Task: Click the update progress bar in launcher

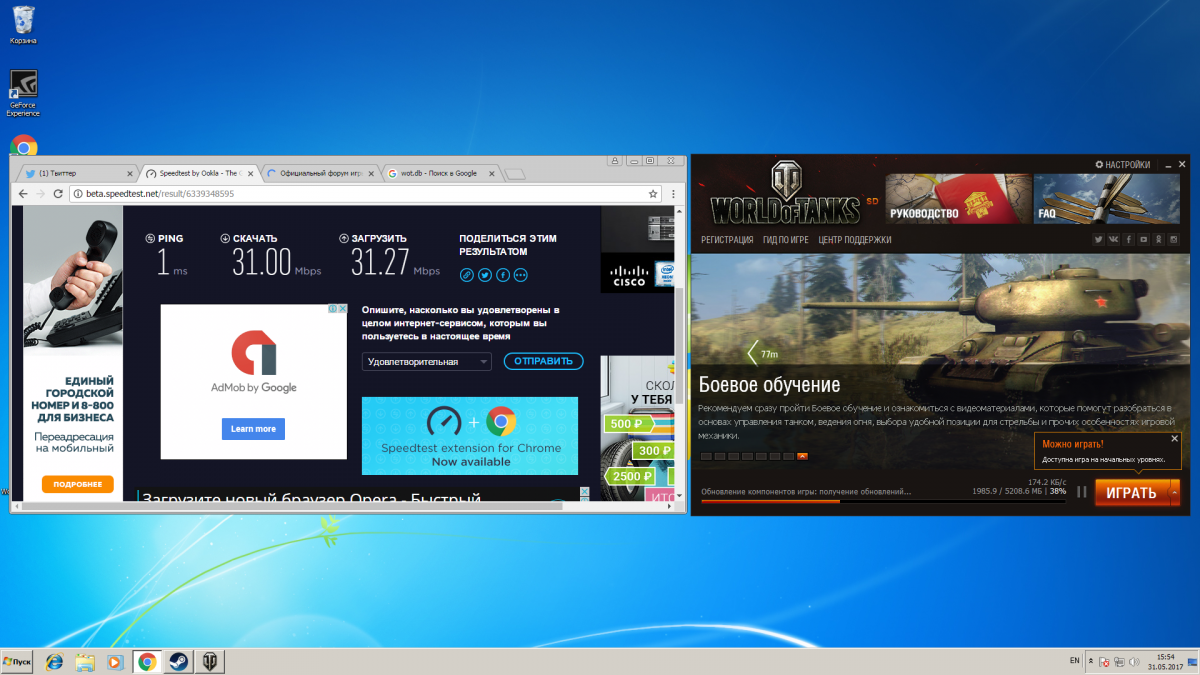Action: [x=883, y=501]
